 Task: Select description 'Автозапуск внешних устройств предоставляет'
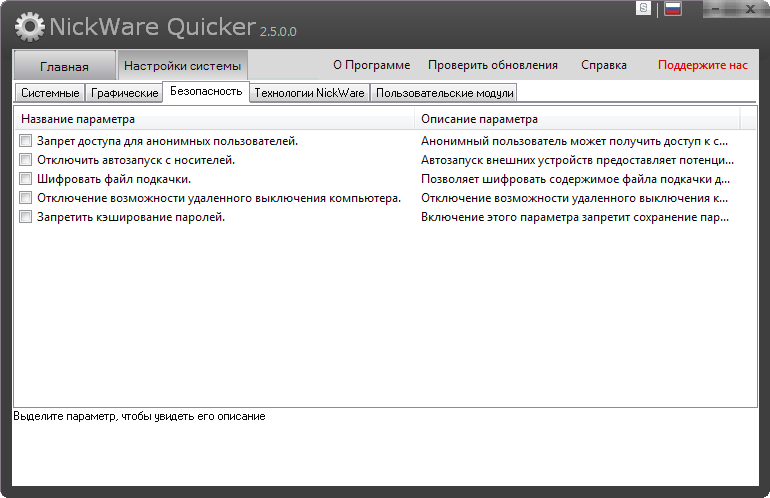(577, 160)
